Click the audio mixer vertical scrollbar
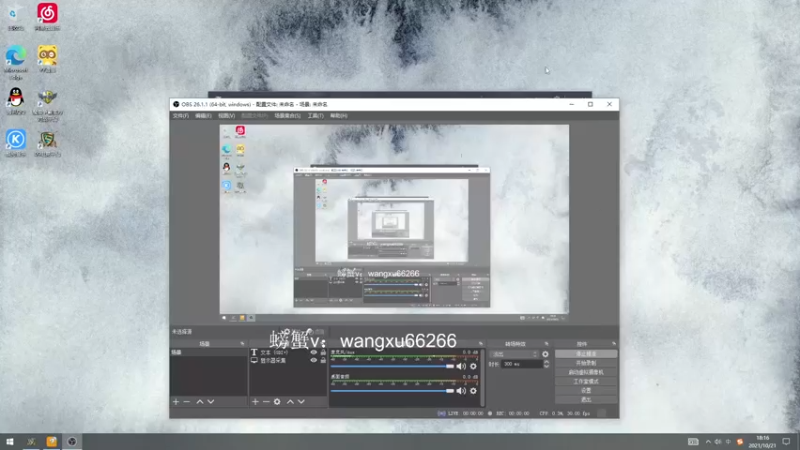Viewport: 800px width, 450px height. 482,378
